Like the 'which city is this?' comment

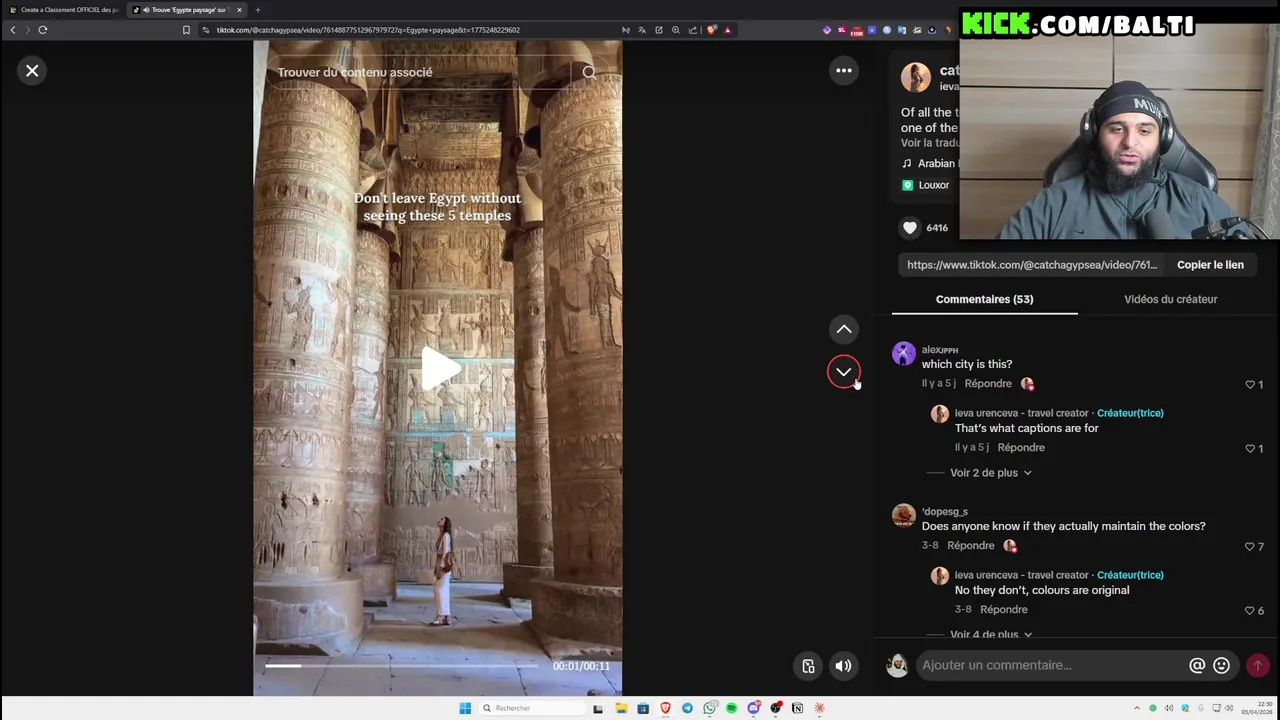(1250, 384)
